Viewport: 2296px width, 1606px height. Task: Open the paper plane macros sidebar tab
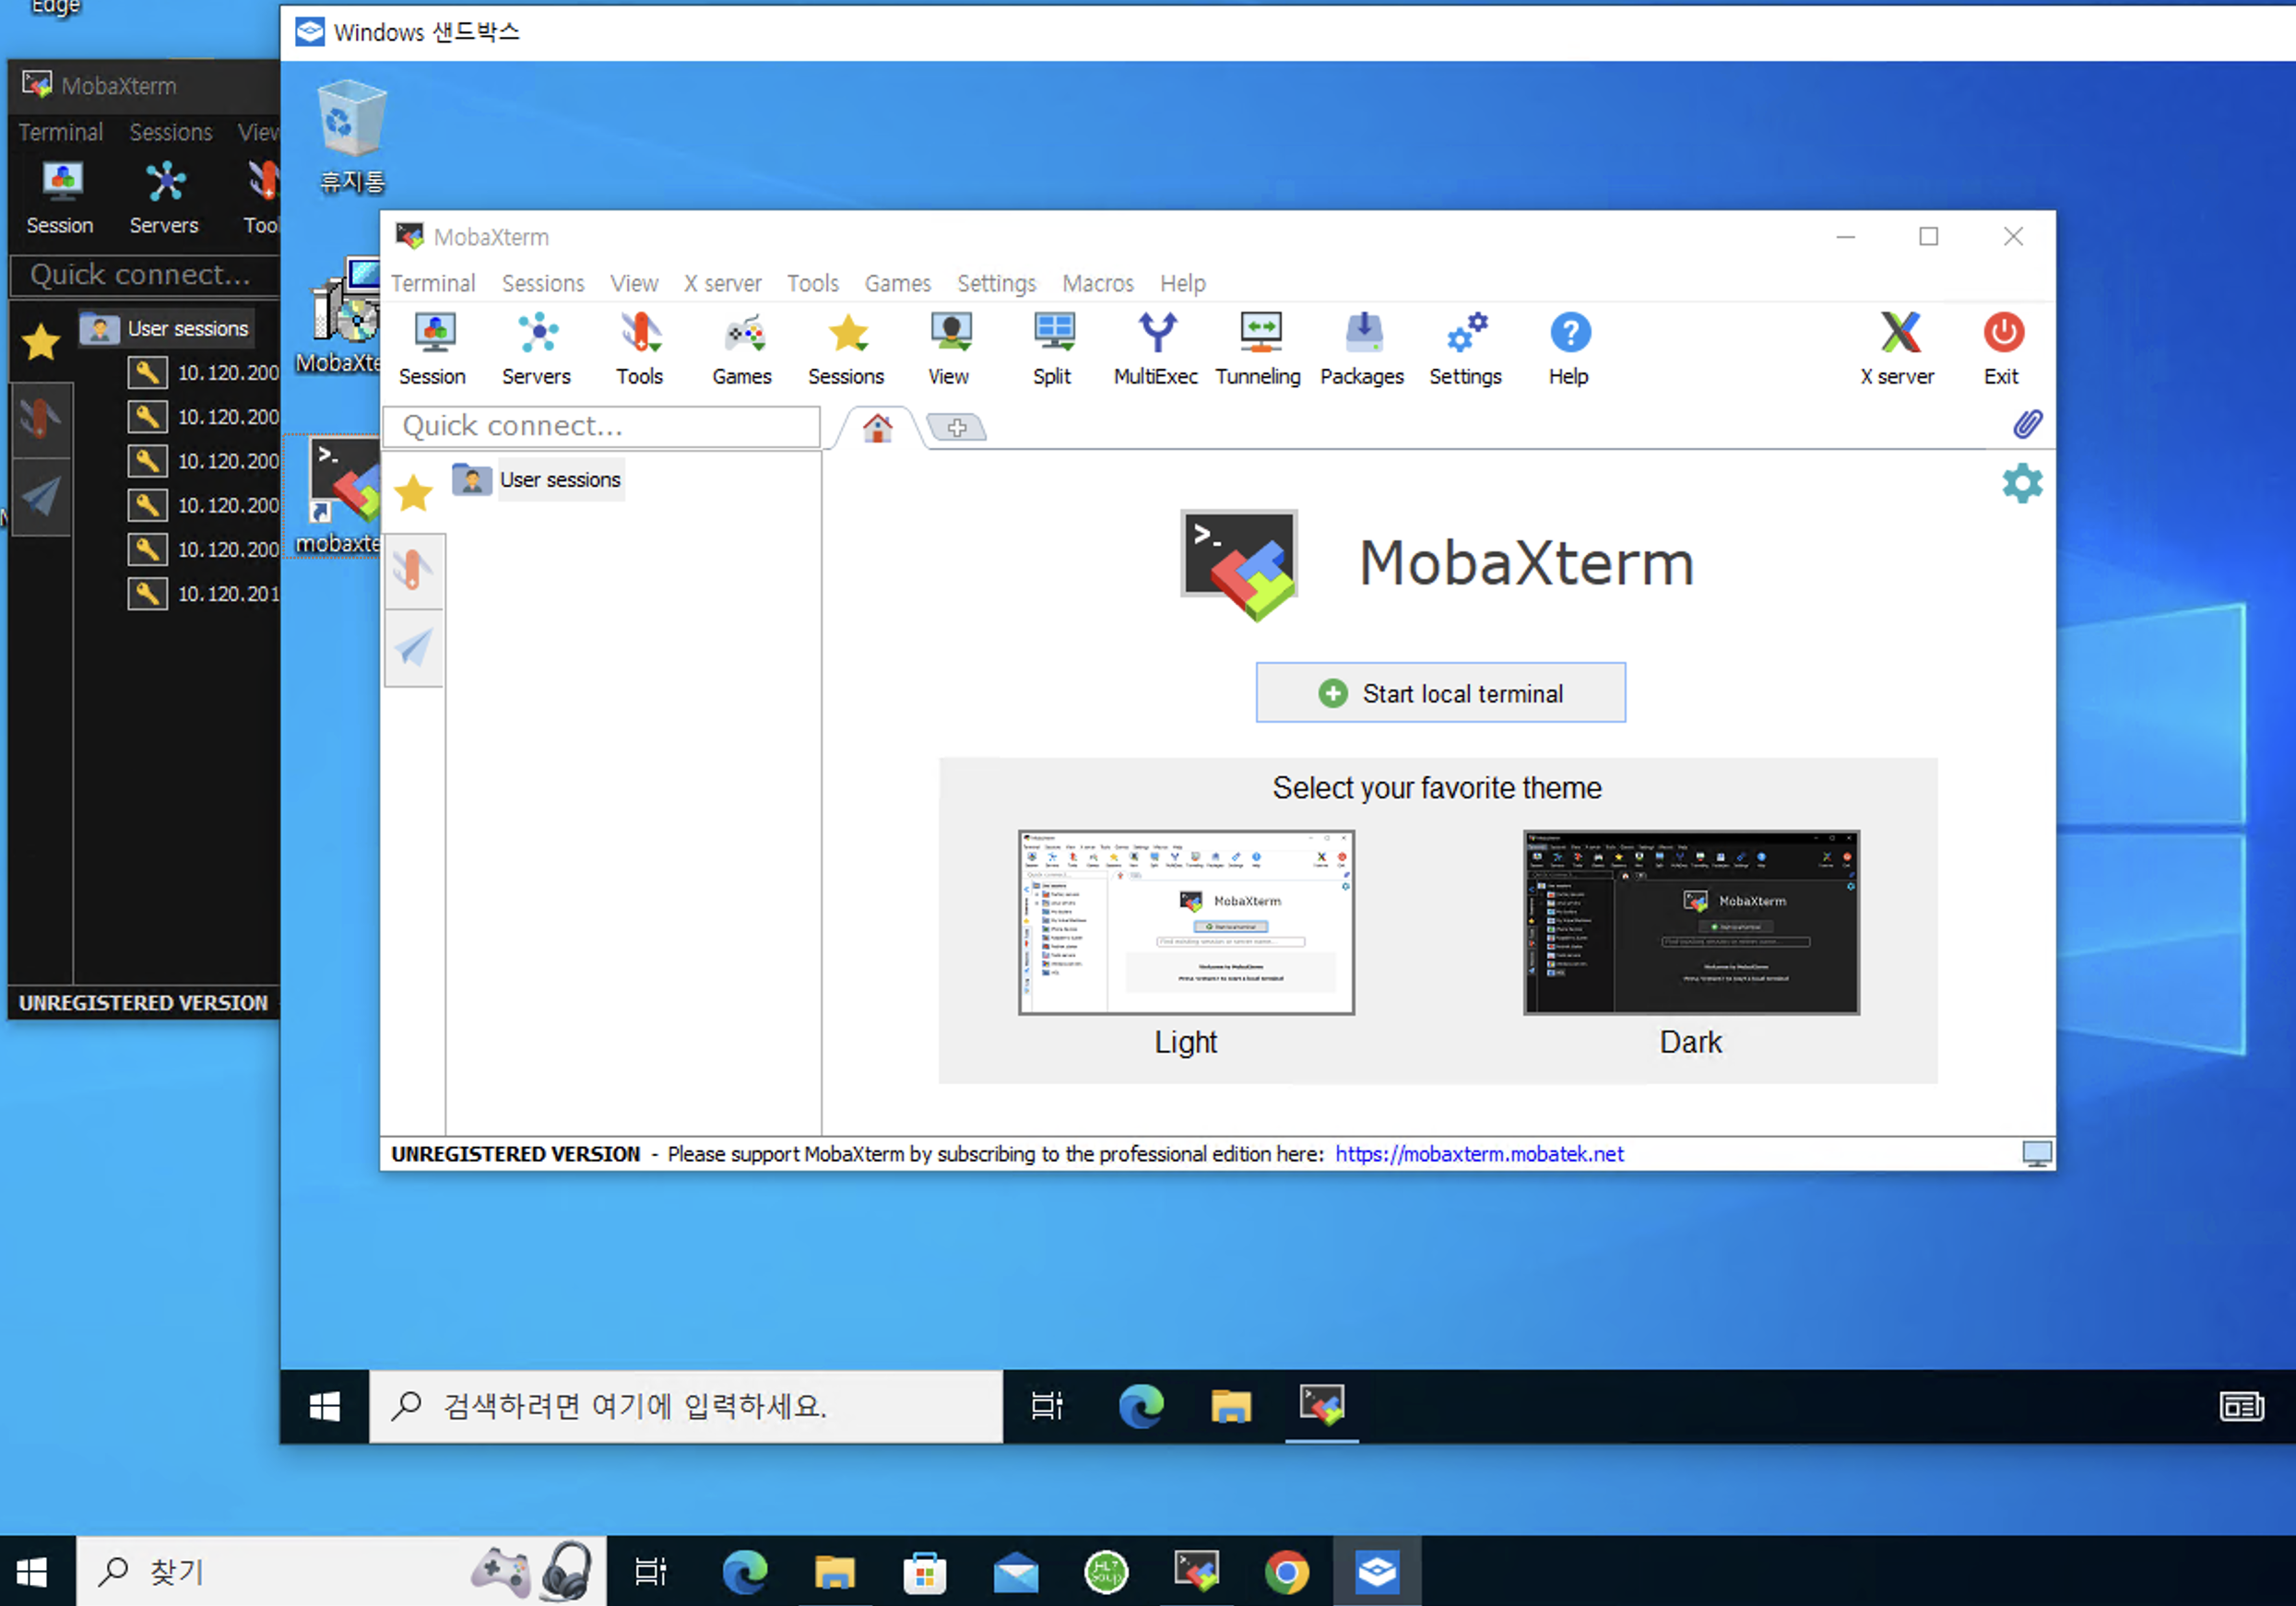tap(414, 648)
